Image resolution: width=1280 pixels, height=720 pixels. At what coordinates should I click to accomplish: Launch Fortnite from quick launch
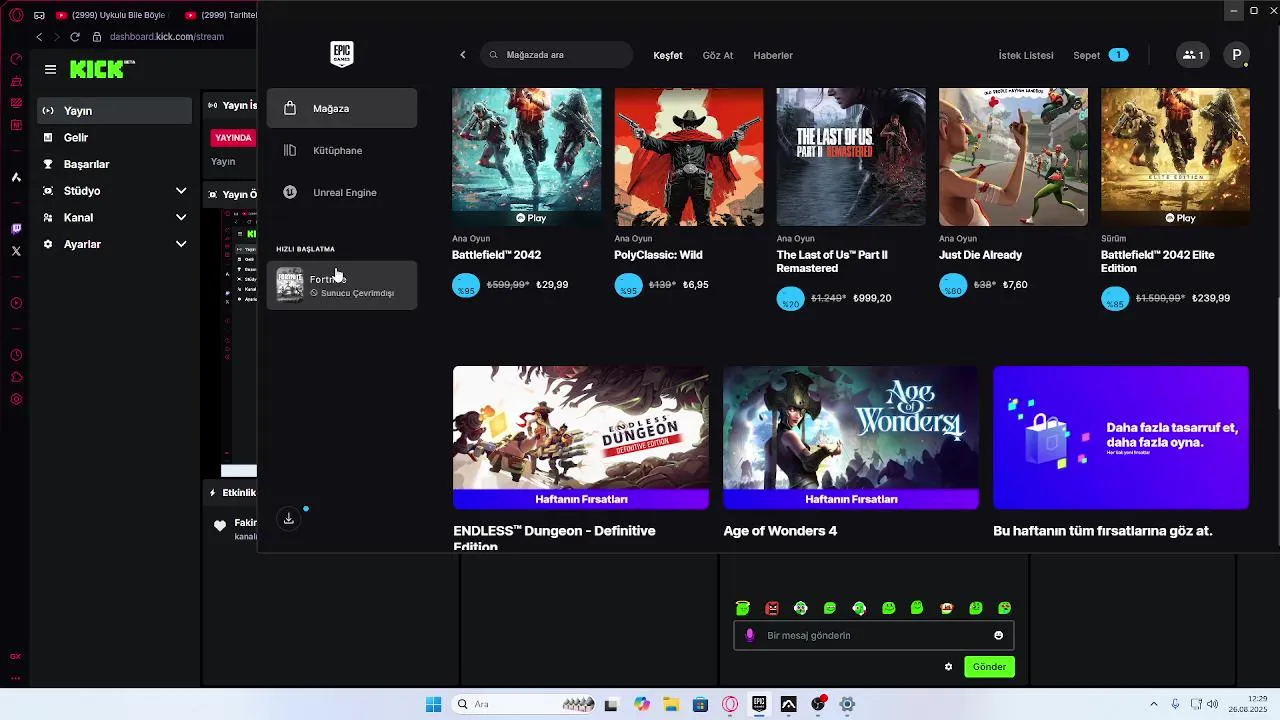[x=342, y=285]
